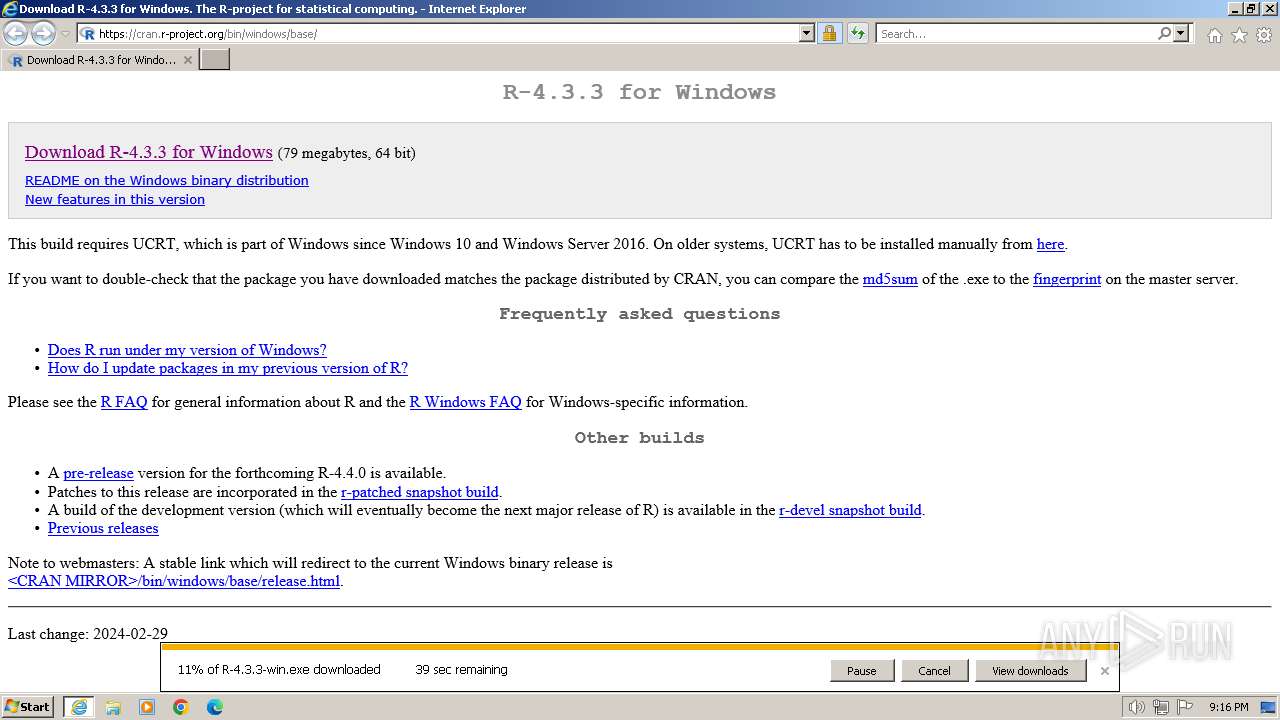Screen dimensions: 1280x720
Task: Close the Download R-4.3.3 tab
Action: [x=187, y=60]
